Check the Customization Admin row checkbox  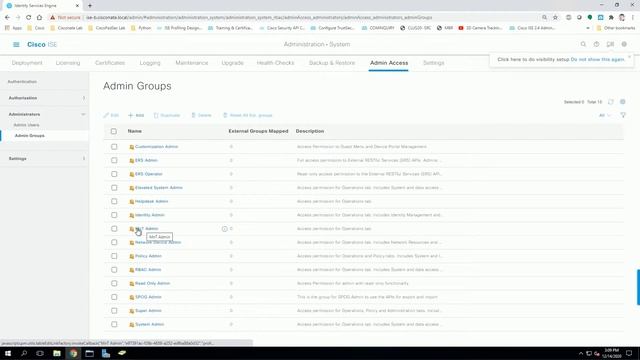114,147
